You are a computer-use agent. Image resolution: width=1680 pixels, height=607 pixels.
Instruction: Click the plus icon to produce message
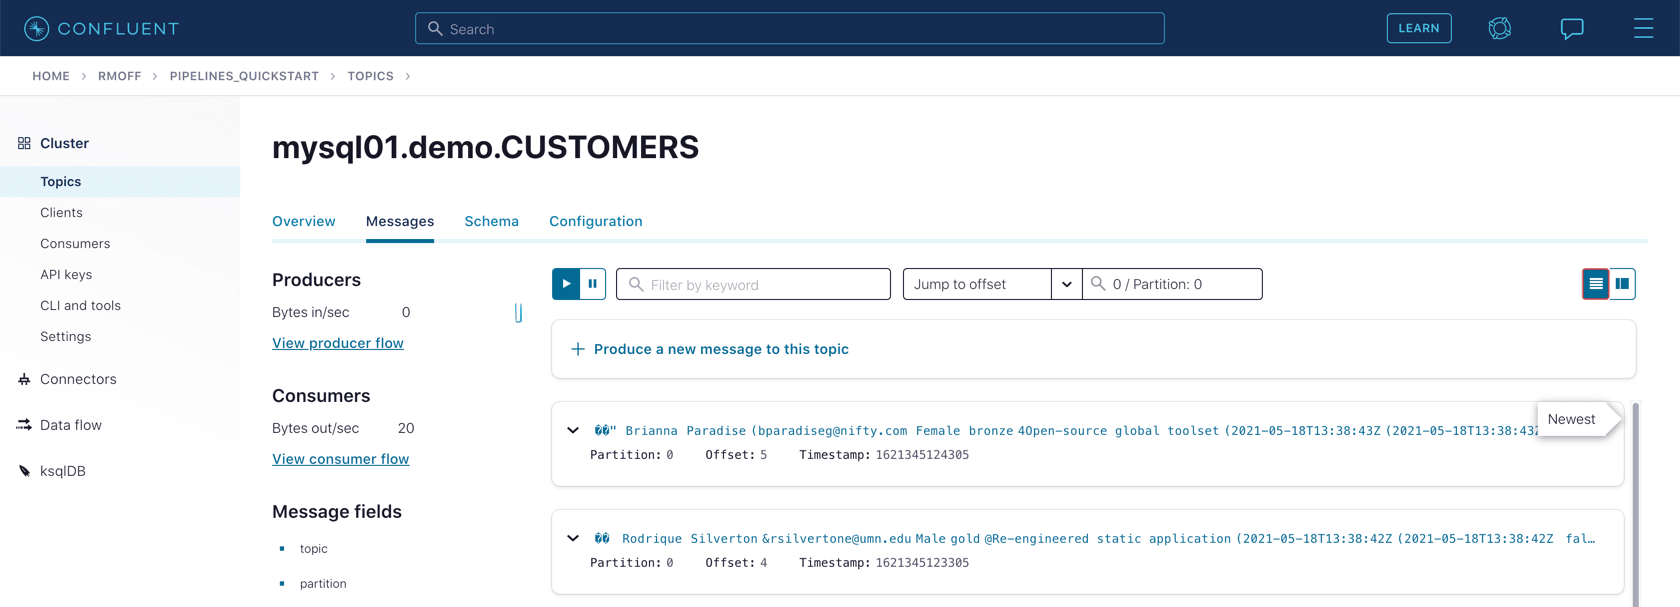point(577,349)
